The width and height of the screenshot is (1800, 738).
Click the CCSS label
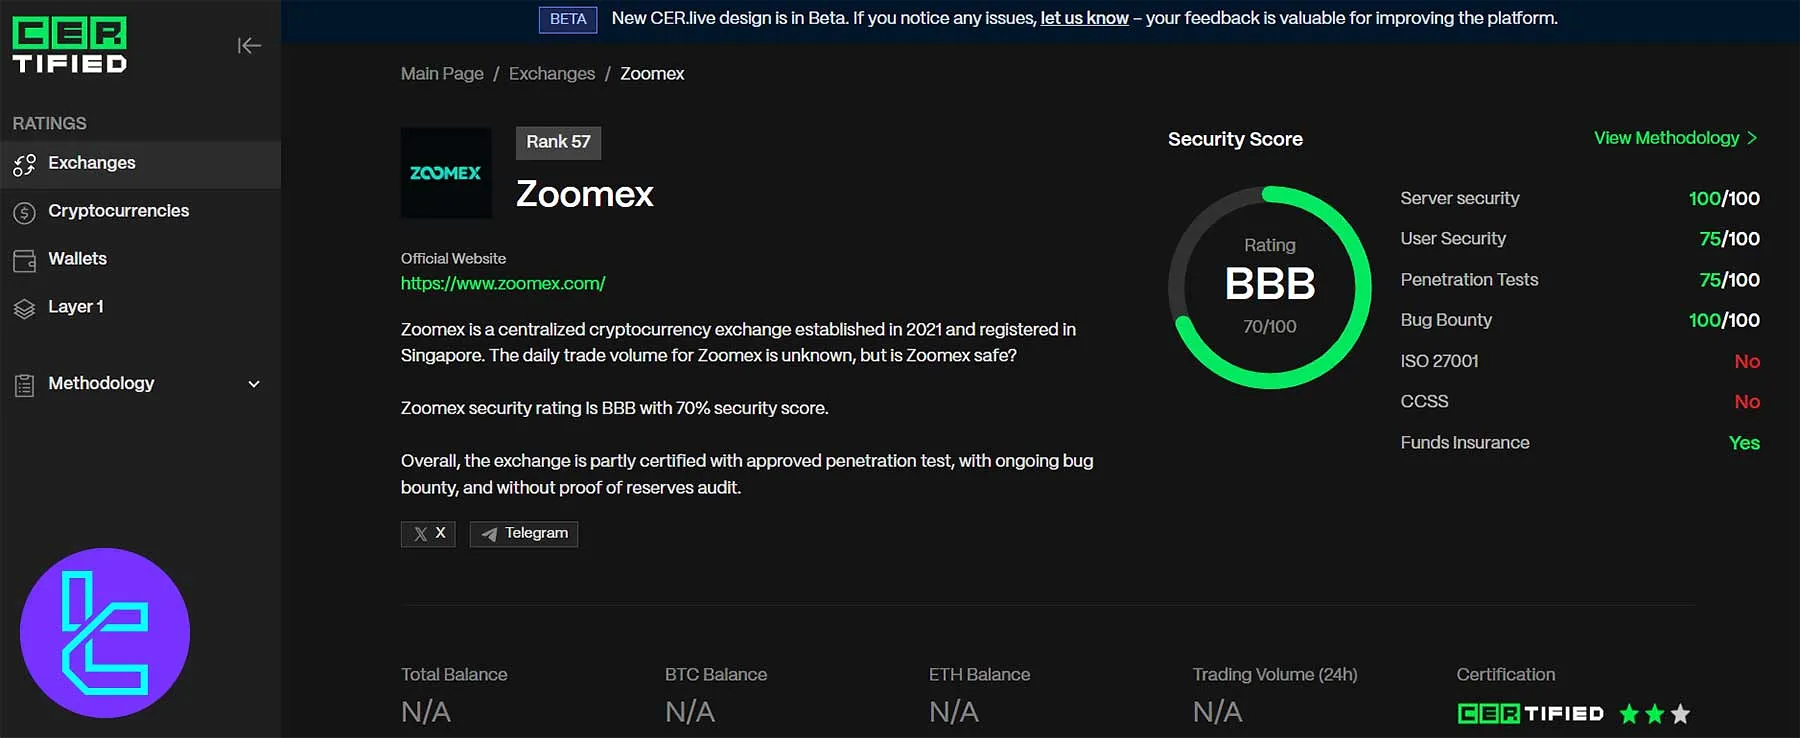(x=1424, y=402)
